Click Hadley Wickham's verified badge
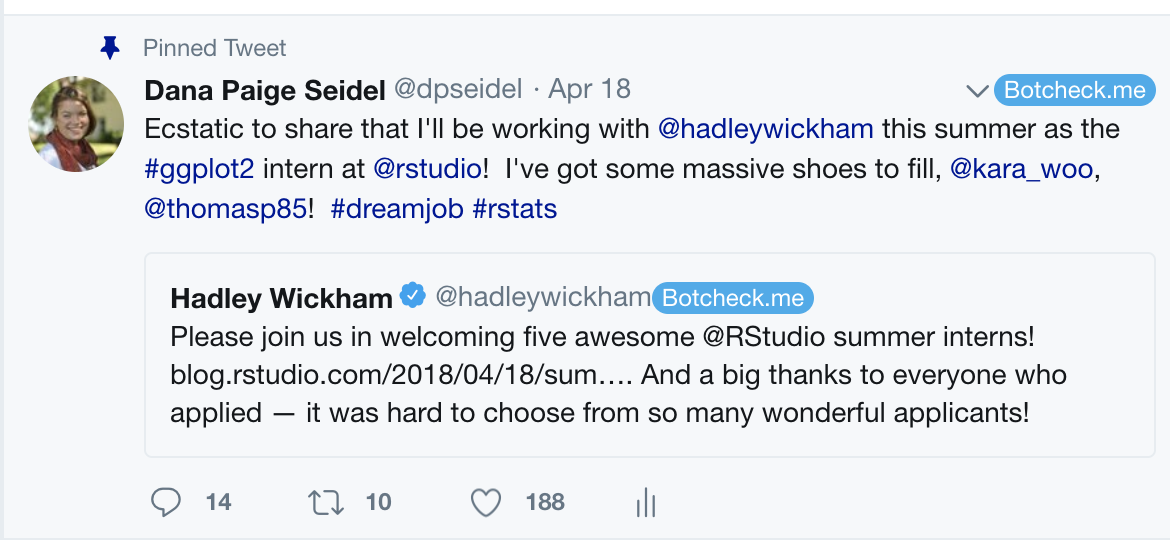 click(x=413, y=296)
